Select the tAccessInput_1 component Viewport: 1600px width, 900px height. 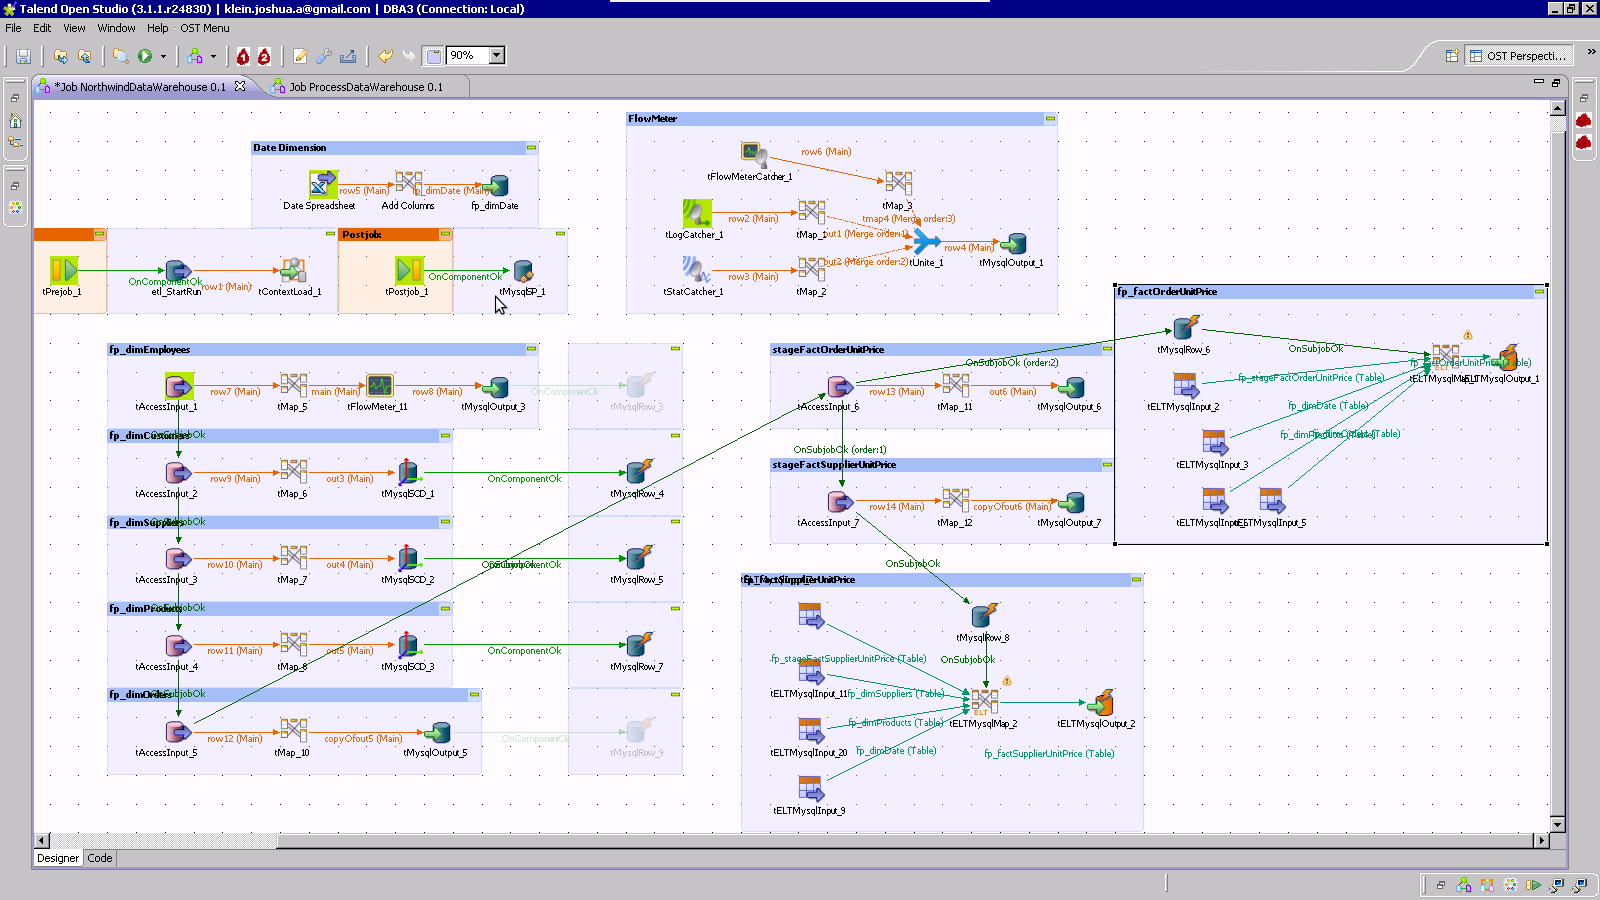178,386
